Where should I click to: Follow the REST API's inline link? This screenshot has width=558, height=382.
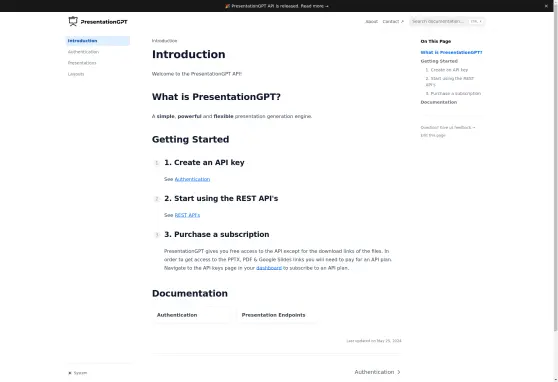coord(187,215)
